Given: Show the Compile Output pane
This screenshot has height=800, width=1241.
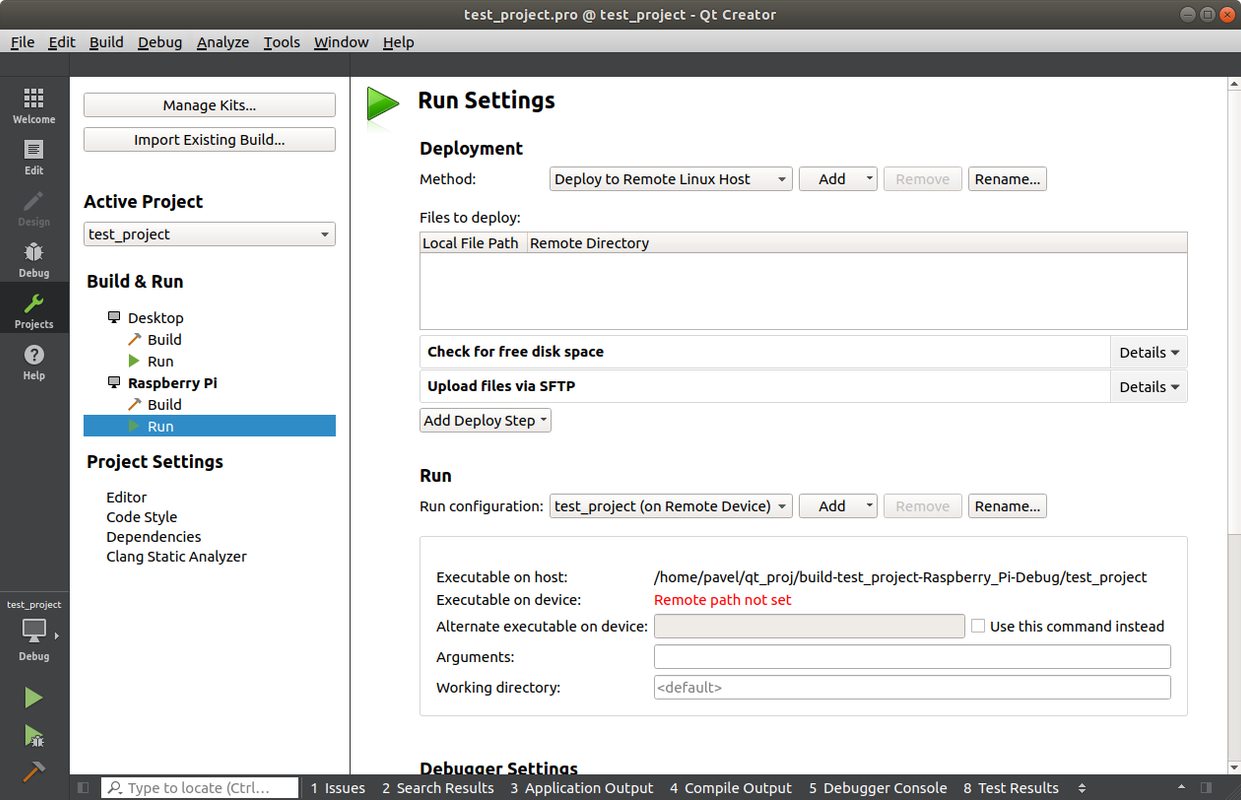Looking at the screenshot, I should tap(731, 788).
